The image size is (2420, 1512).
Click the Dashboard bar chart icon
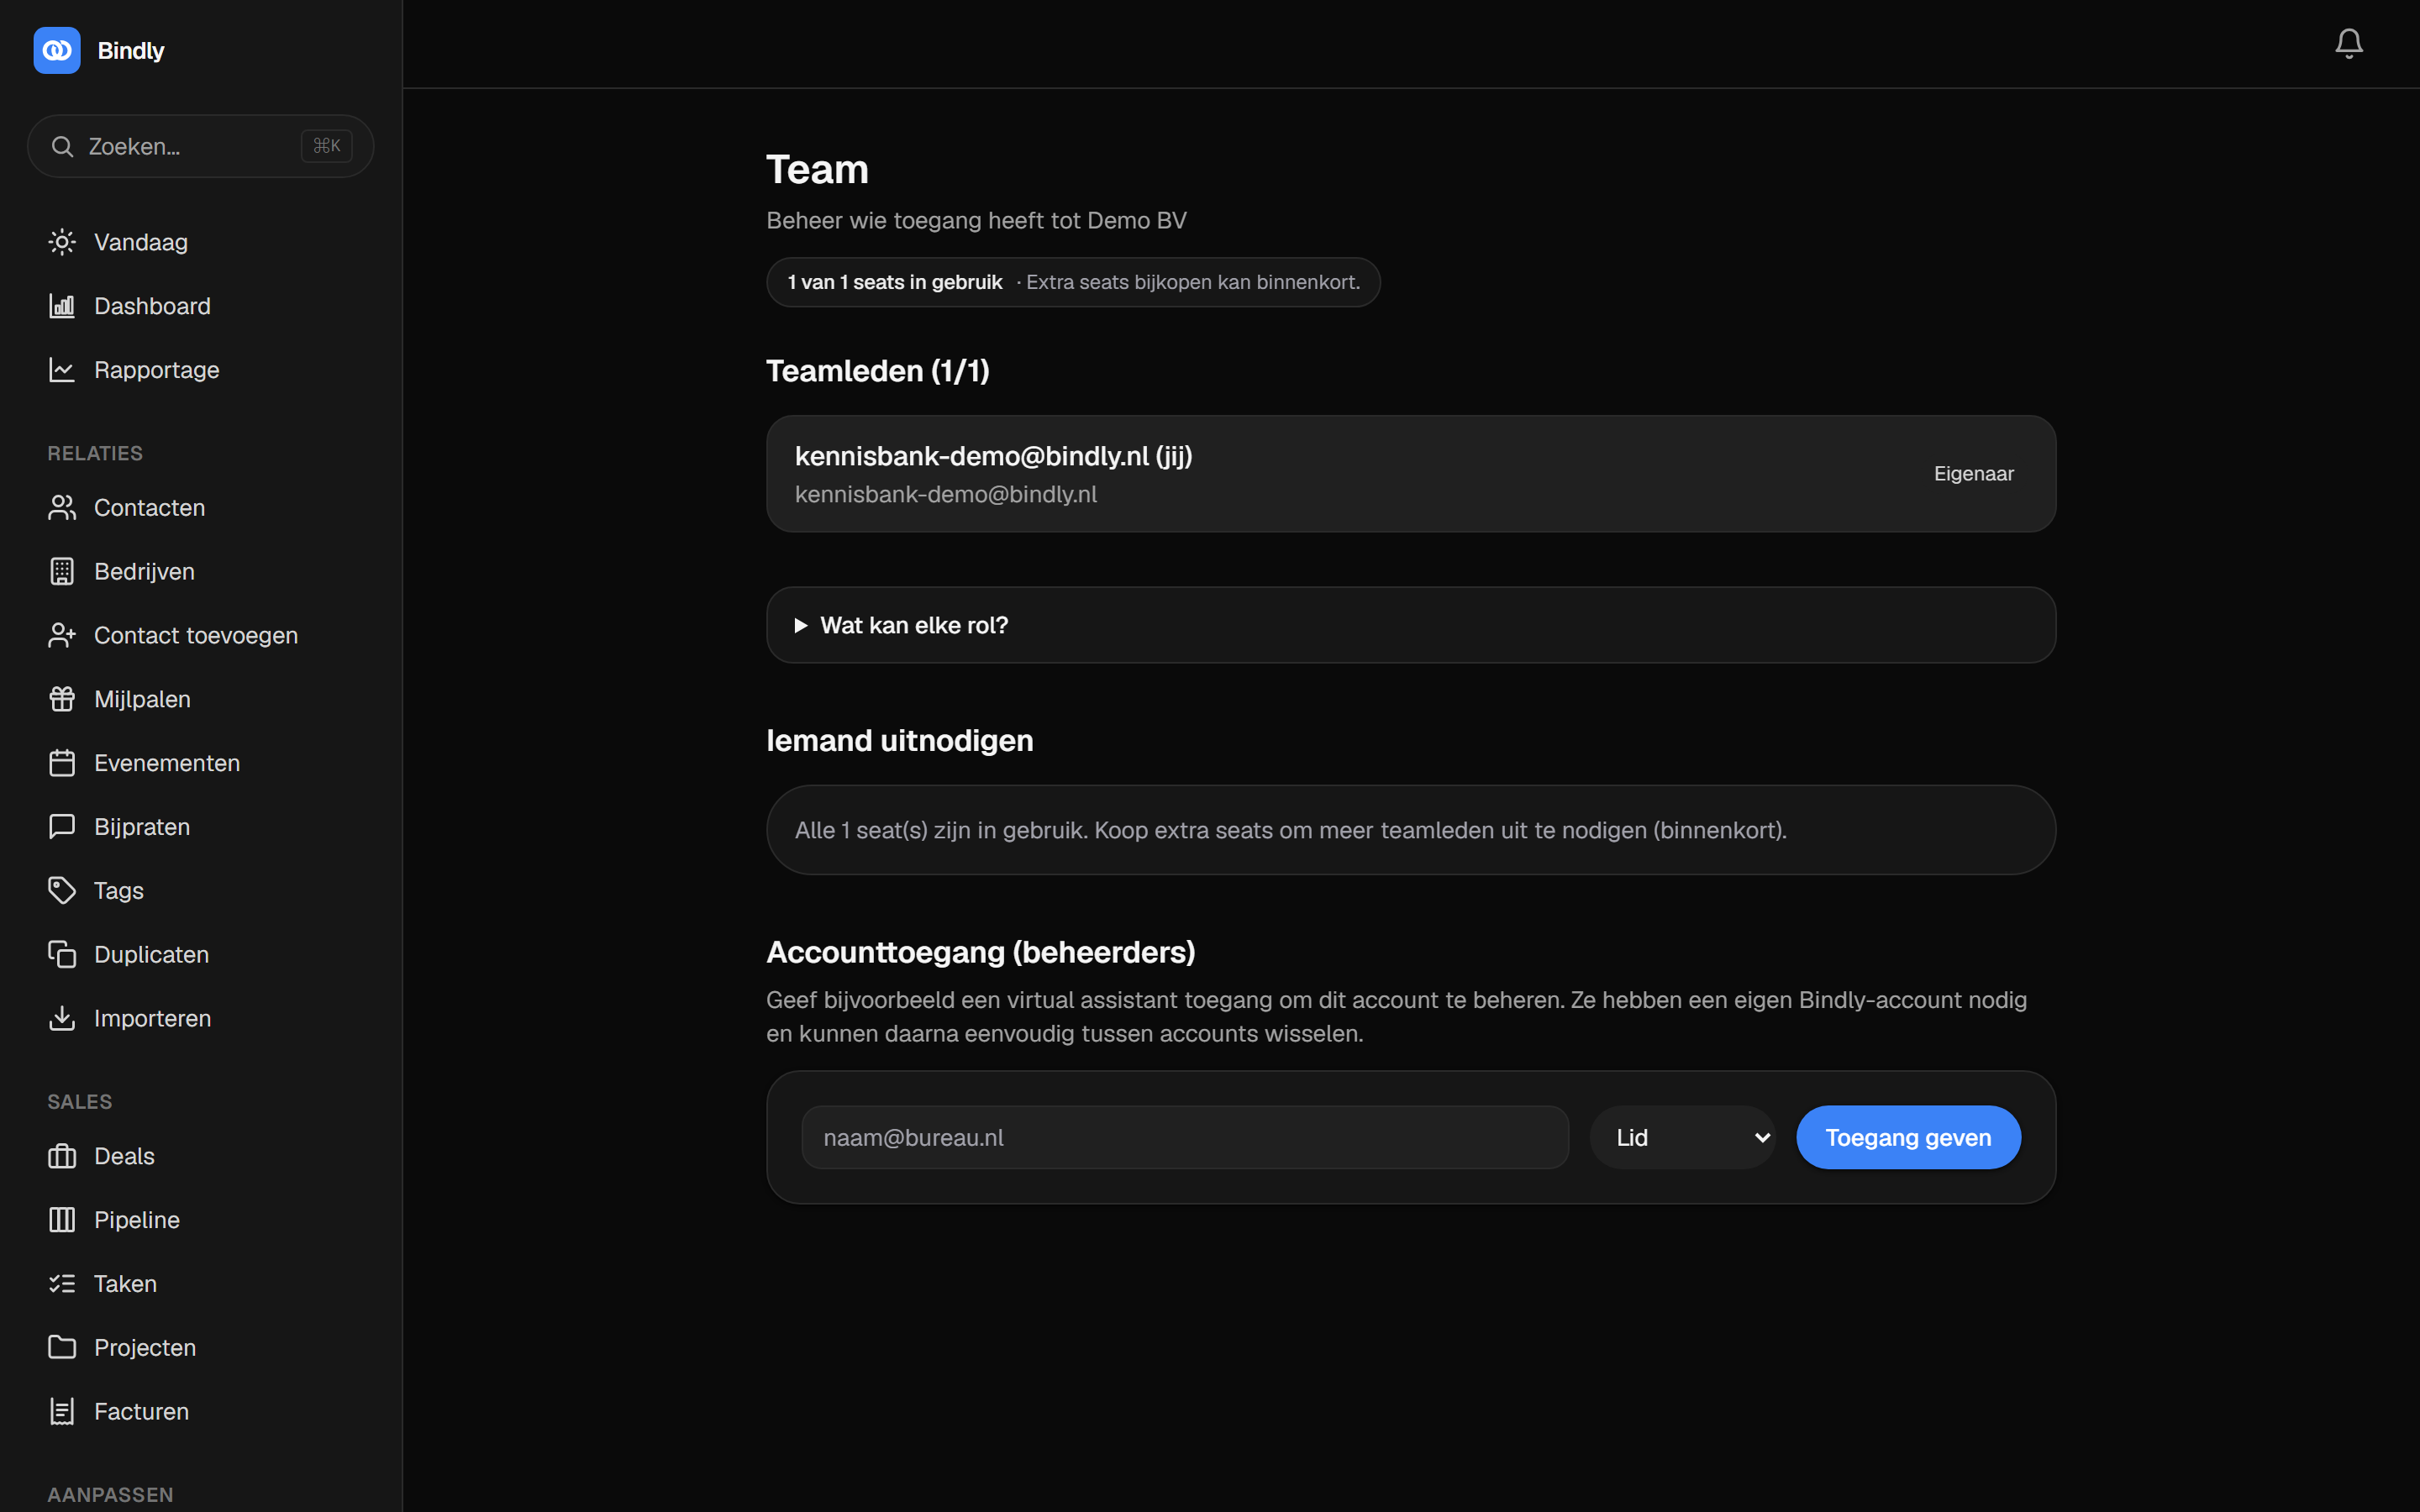(x=62, y=306)
